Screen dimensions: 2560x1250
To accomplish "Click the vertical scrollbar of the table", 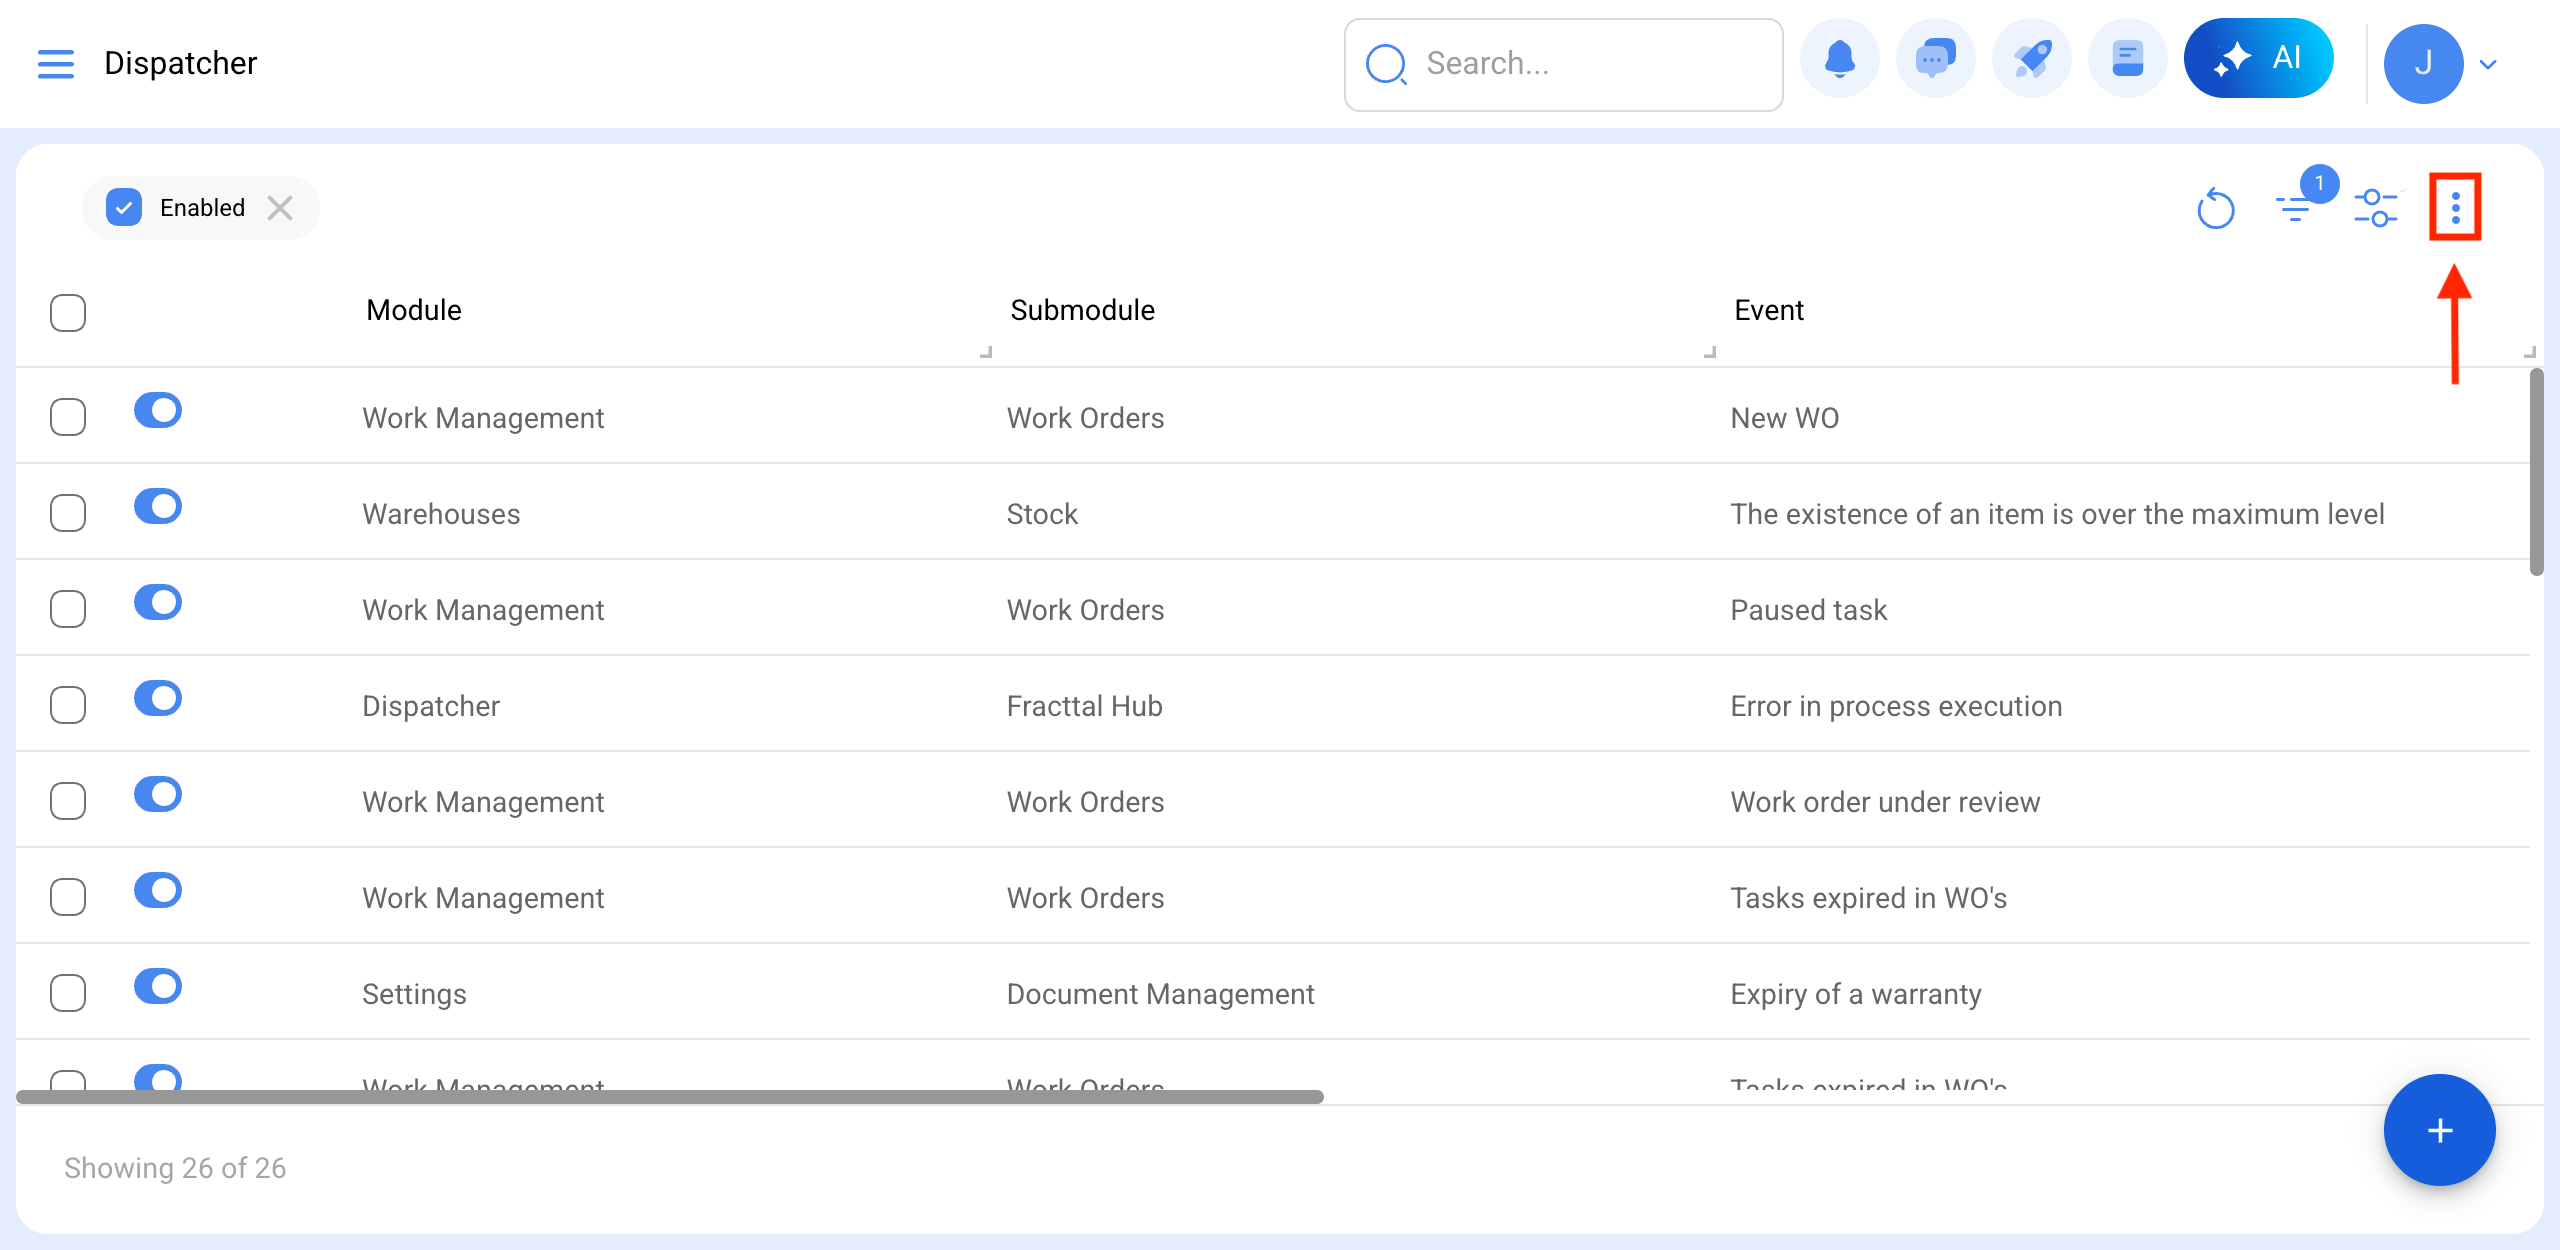I will (x=2536, y=472).
